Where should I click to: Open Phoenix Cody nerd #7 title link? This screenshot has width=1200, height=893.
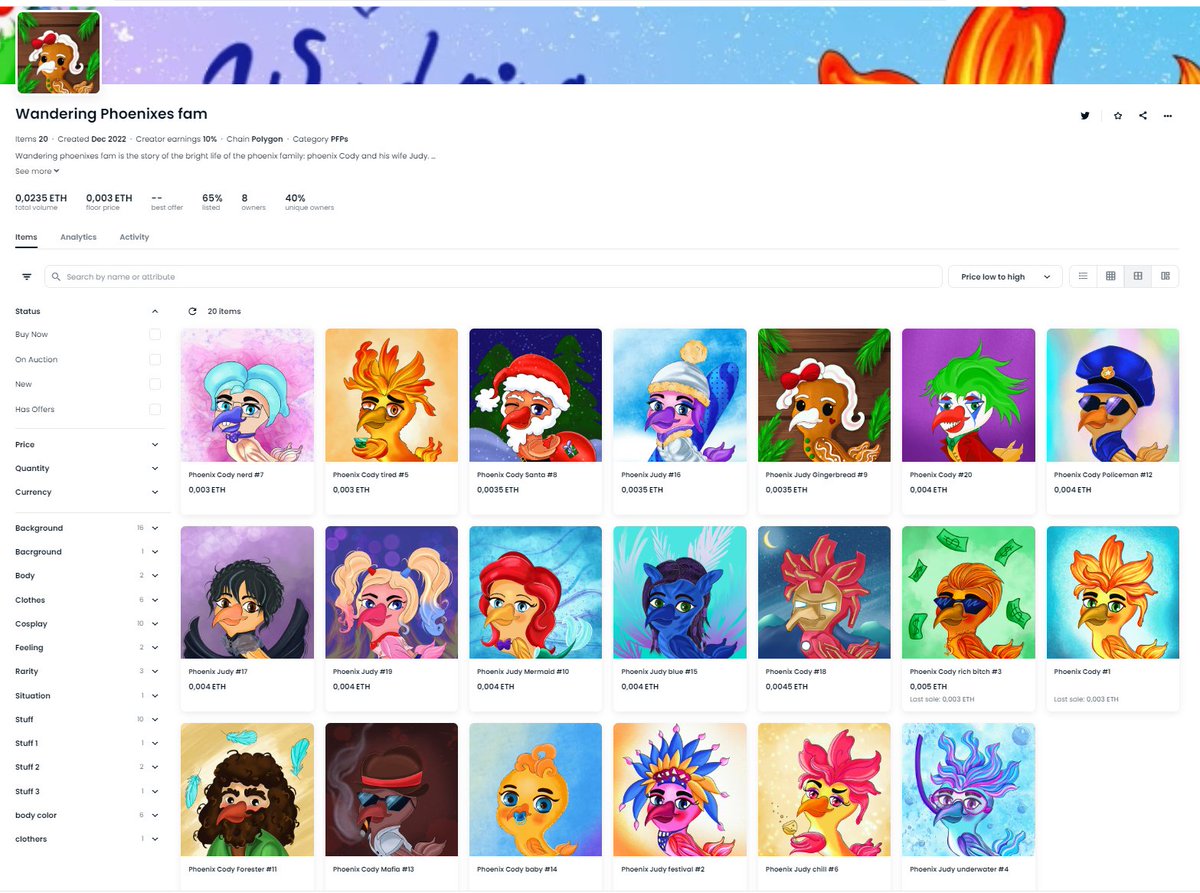[226, 475]
